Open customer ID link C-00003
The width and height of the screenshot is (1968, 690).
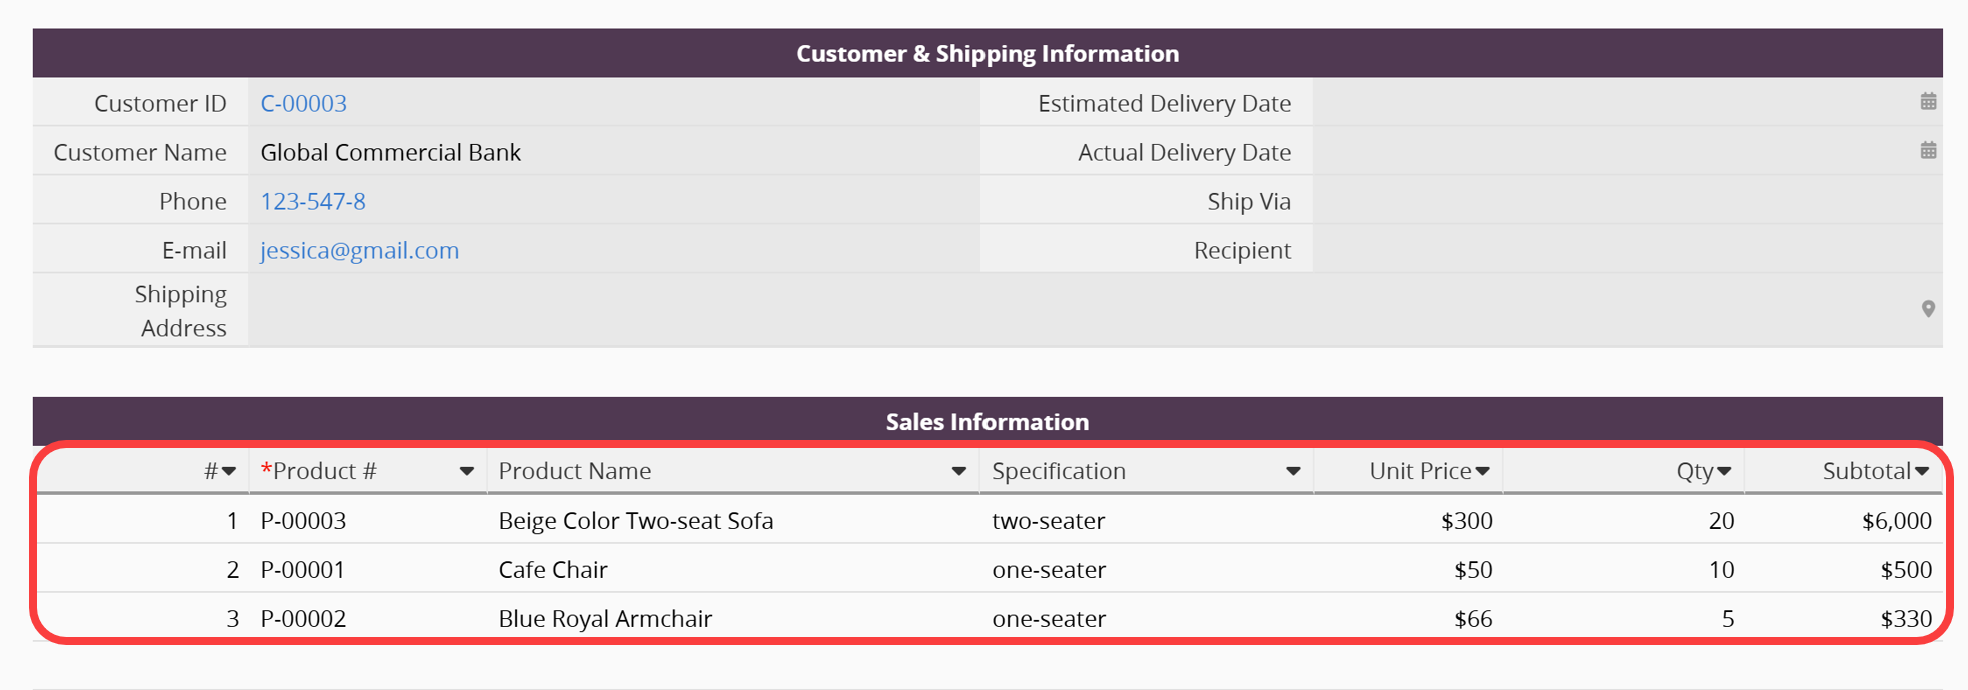303,103
